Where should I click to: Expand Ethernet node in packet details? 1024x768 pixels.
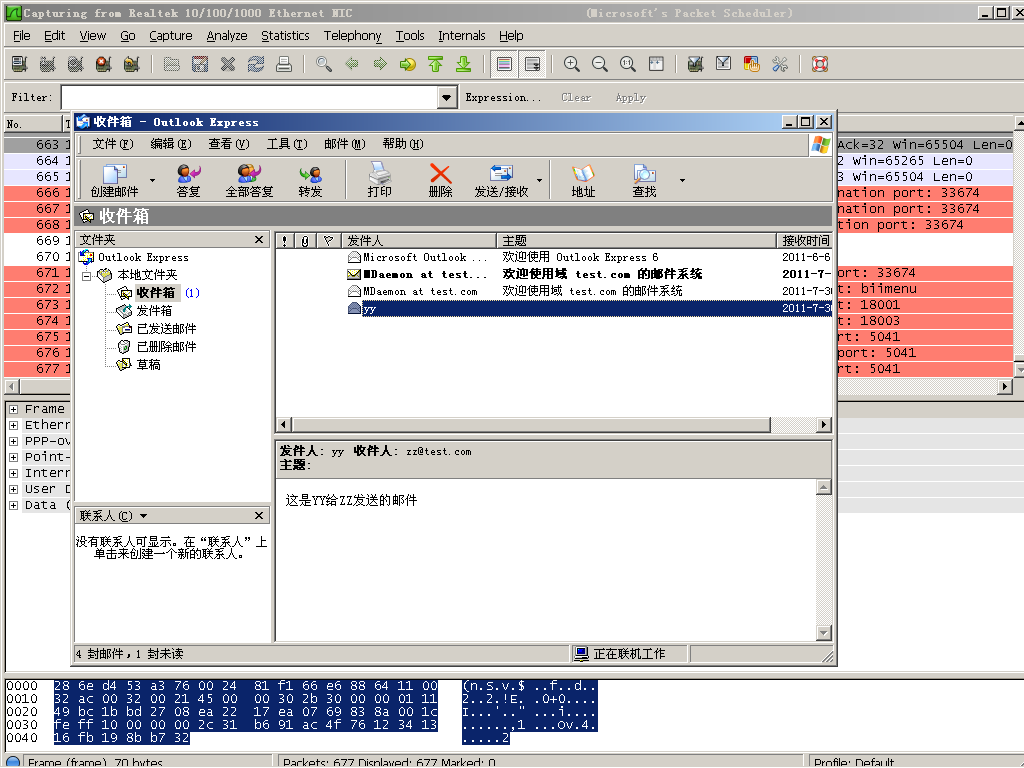click(13, 425)
